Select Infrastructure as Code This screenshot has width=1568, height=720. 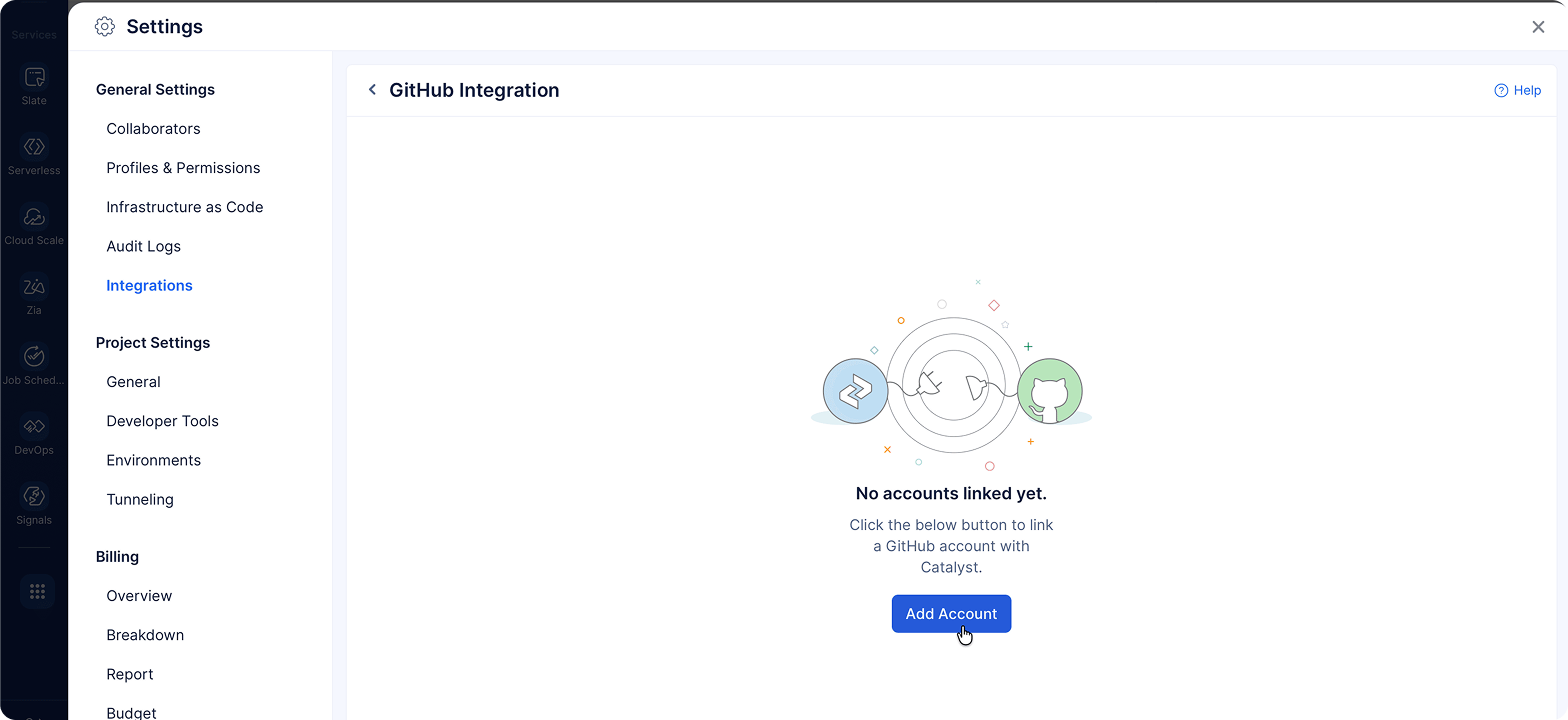[185, 207]
